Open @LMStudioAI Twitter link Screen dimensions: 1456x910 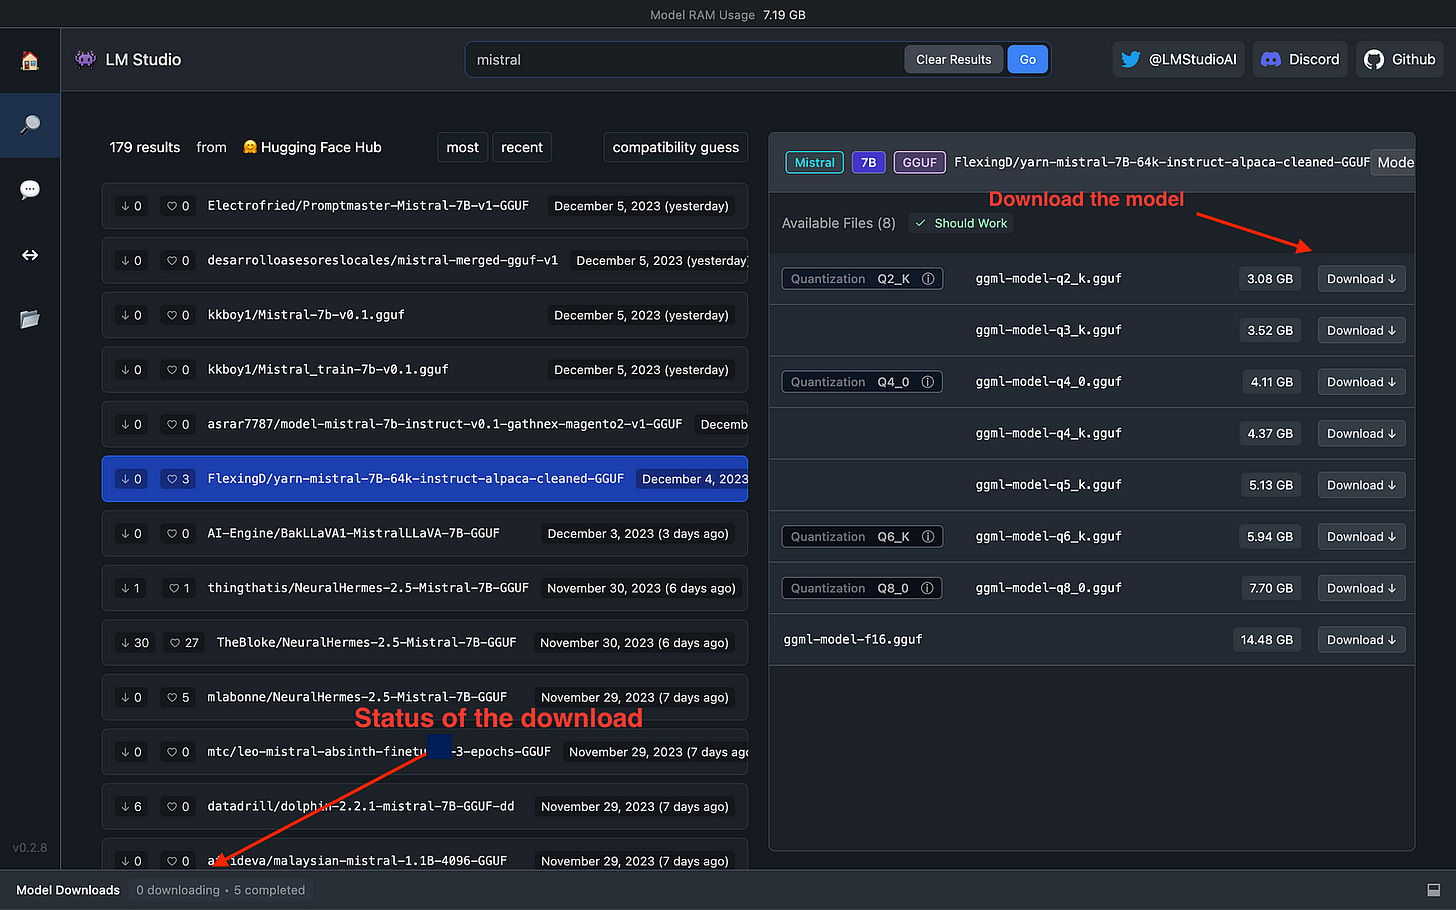(x=1179, y=59)
